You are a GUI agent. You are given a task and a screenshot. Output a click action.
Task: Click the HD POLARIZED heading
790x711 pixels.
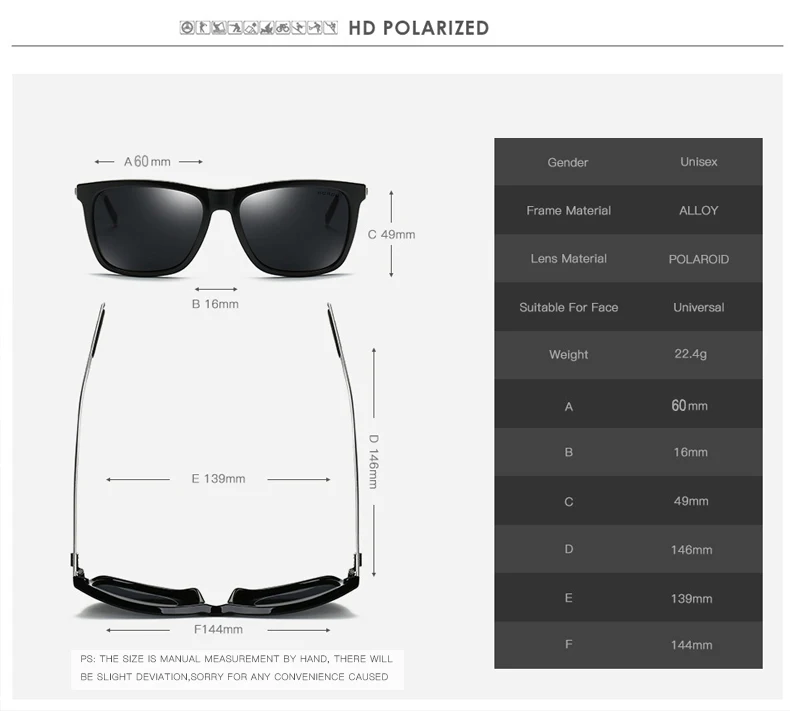coord(419,28)
